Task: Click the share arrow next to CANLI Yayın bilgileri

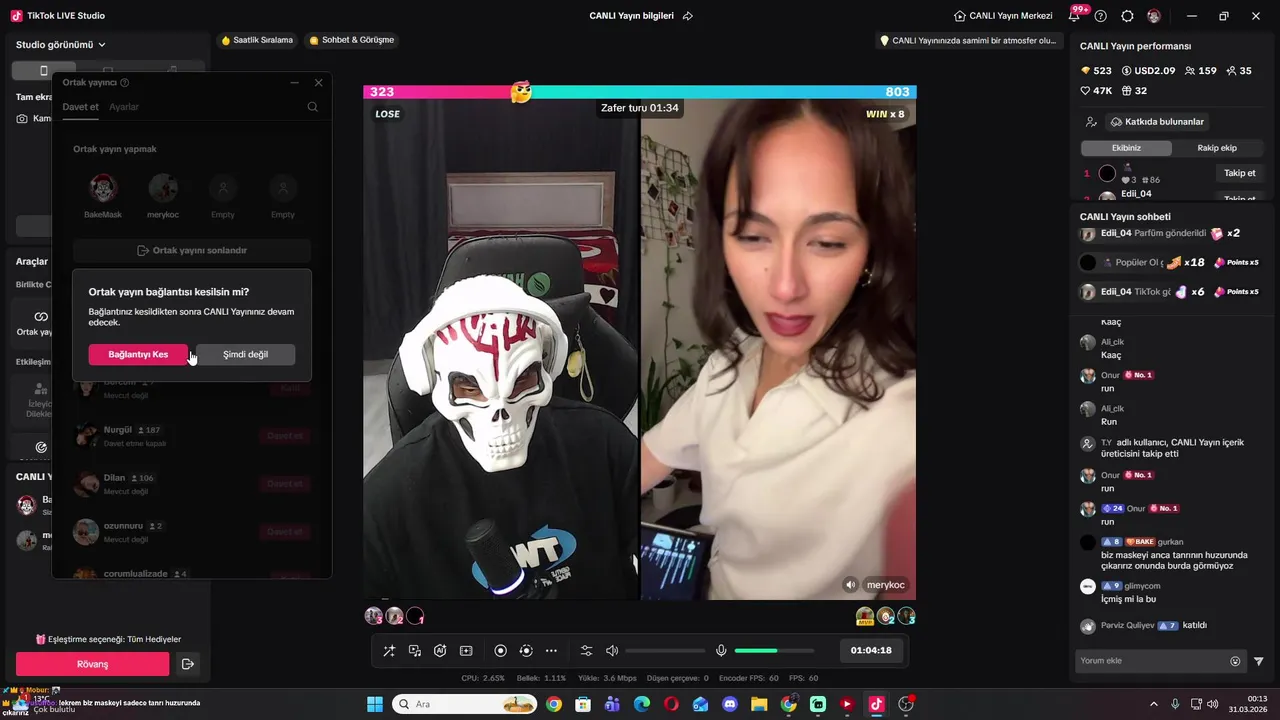Action: (688, 16)
